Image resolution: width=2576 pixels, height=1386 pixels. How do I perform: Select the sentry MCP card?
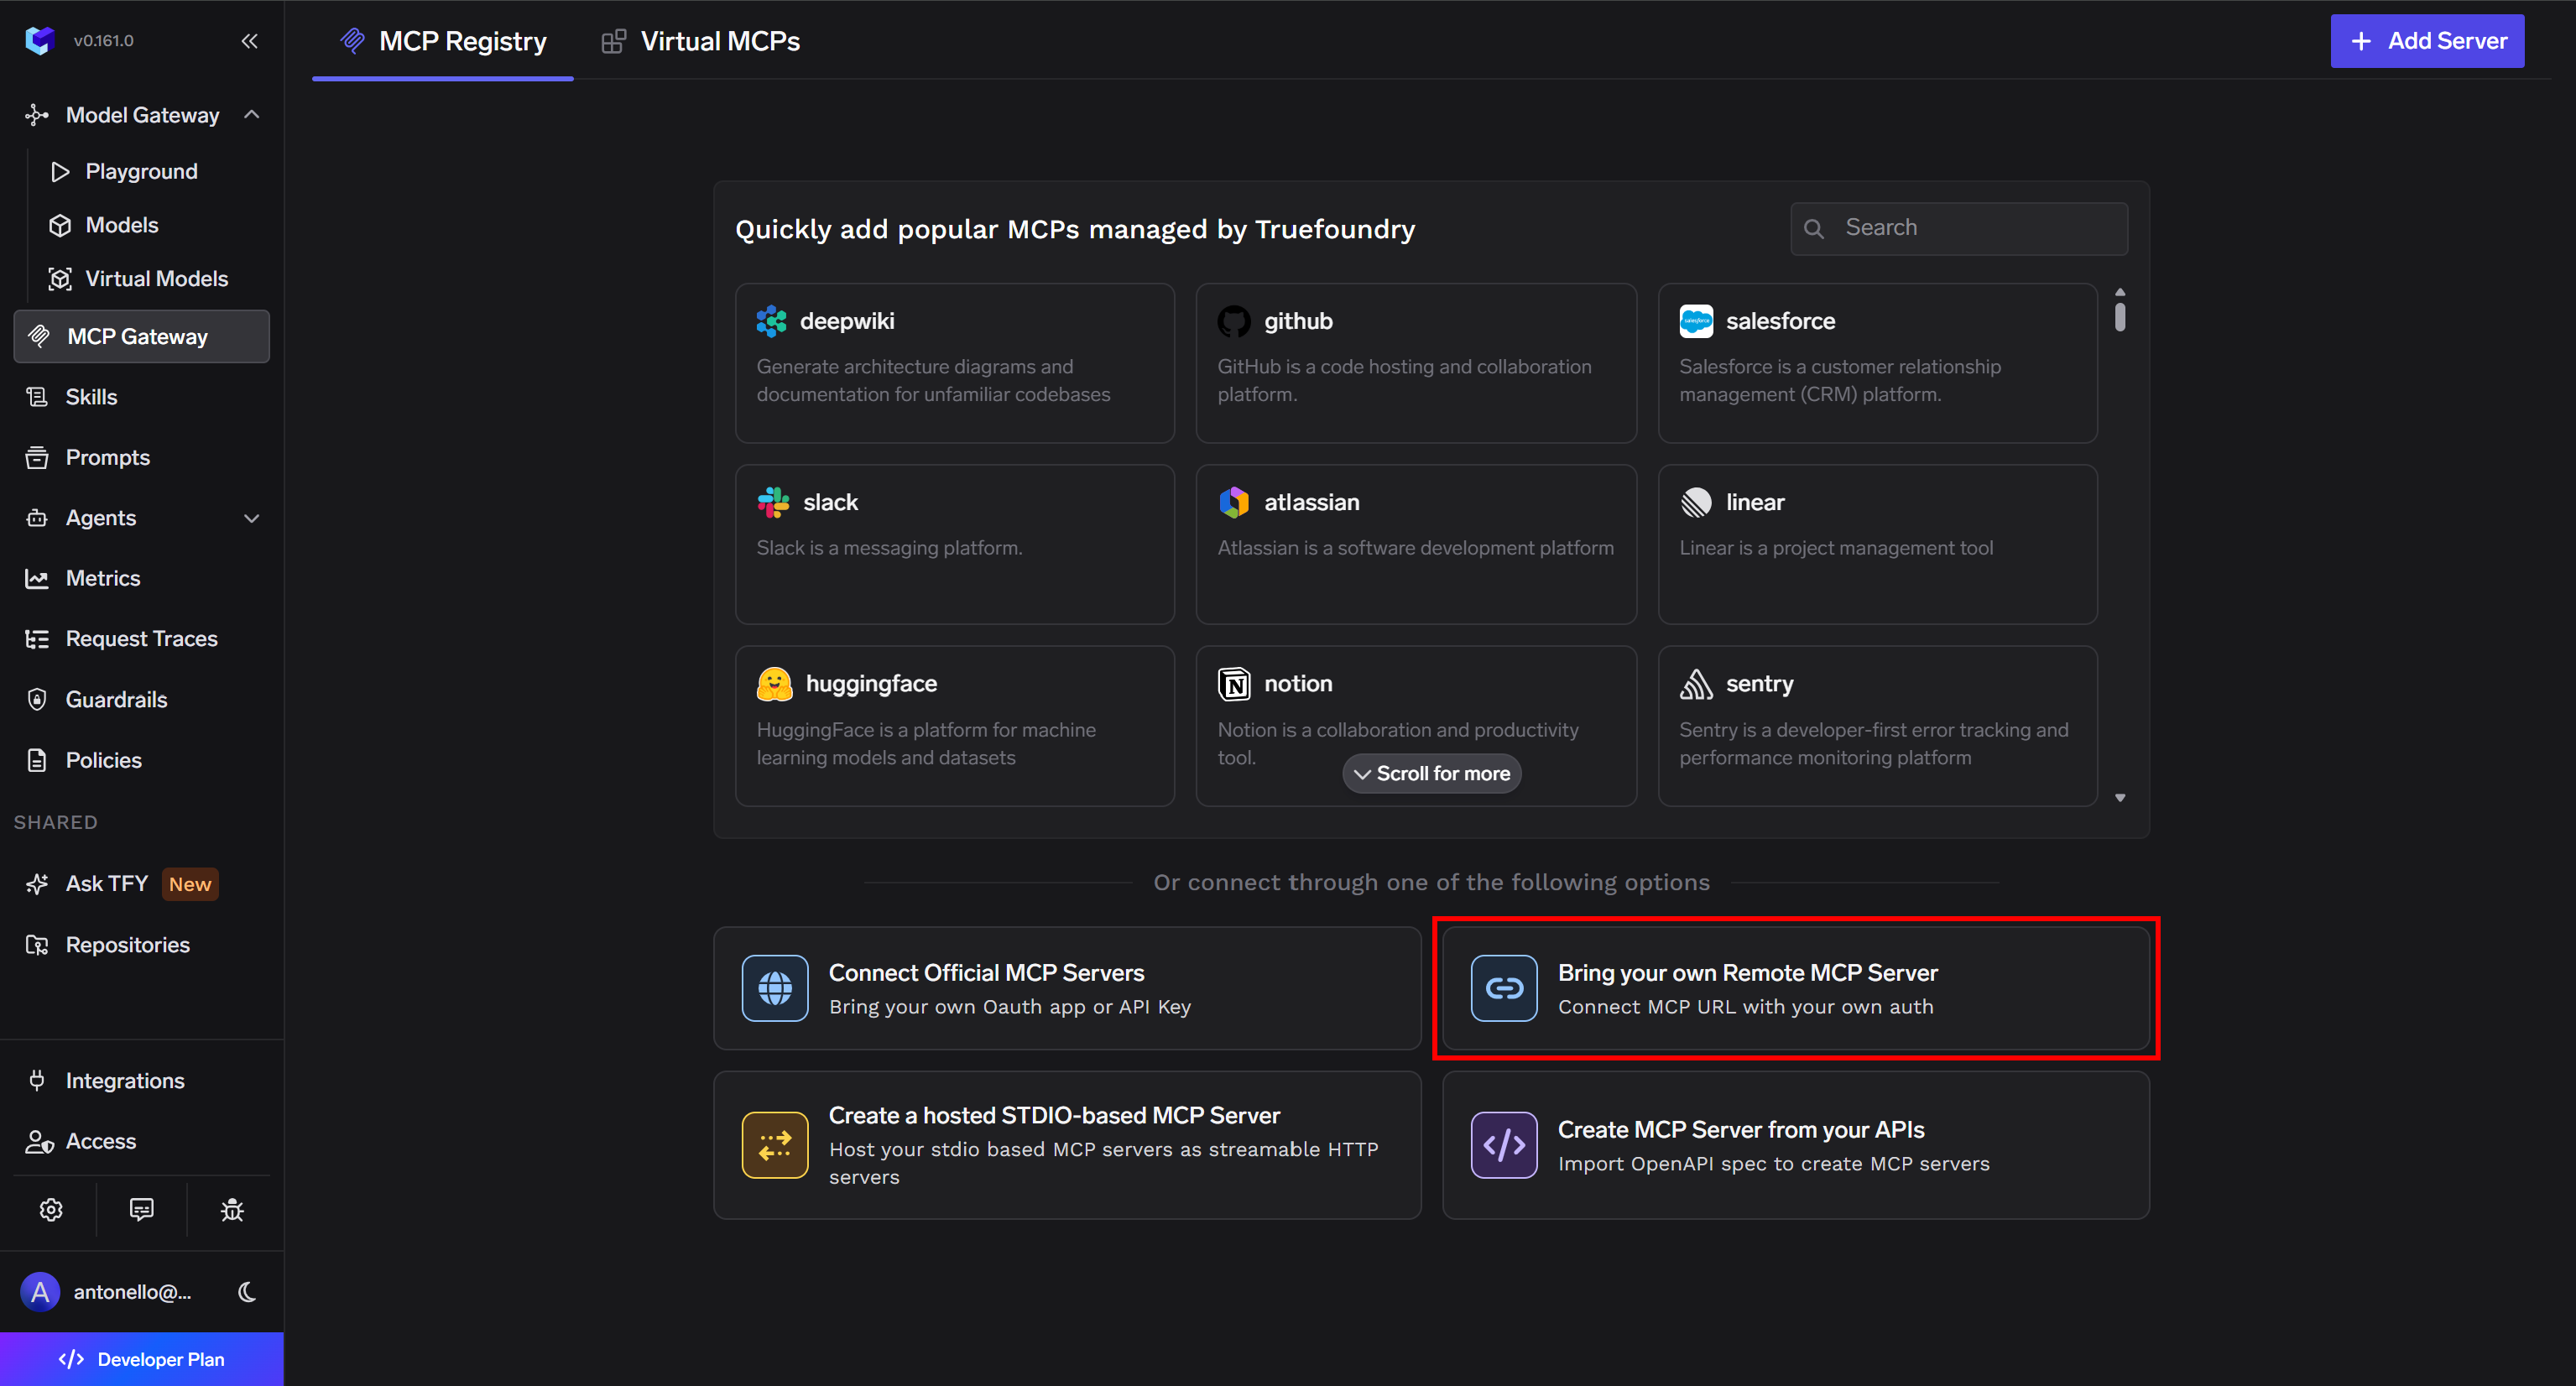click(x=1877, y=726)
